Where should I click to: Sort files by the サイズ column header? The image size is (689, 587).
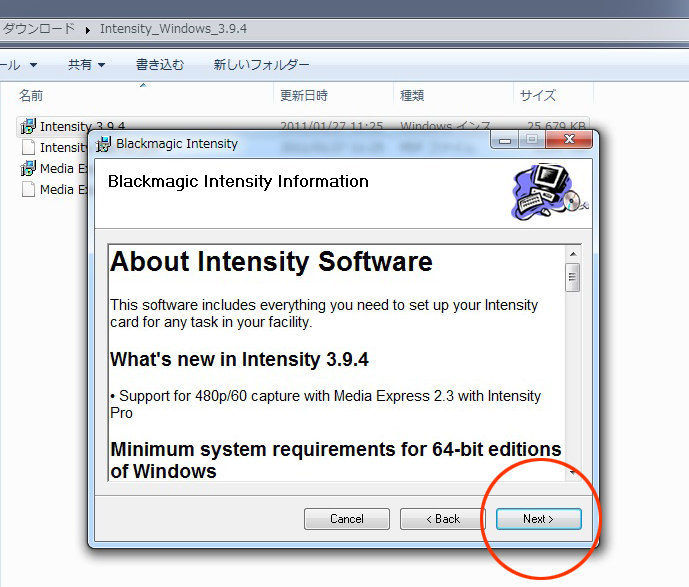553,95
